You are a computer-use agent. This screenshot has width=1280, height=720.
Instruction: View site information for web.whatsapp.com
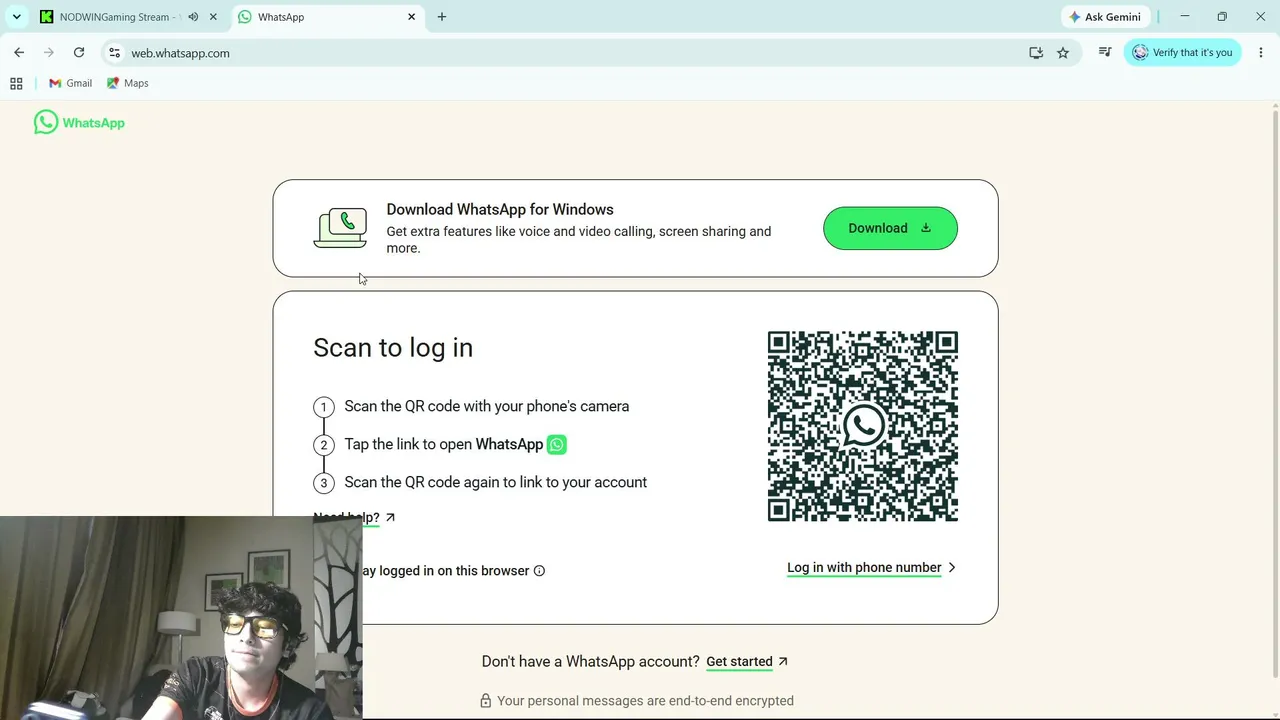click(114, 53)
